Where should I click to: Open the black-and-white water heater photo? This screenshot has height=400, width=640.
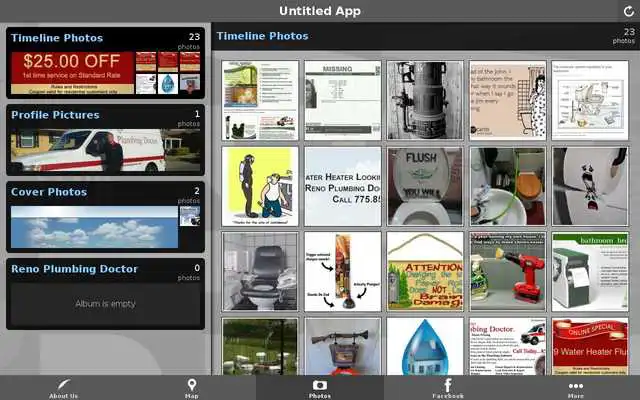click(x=425, y=100)
